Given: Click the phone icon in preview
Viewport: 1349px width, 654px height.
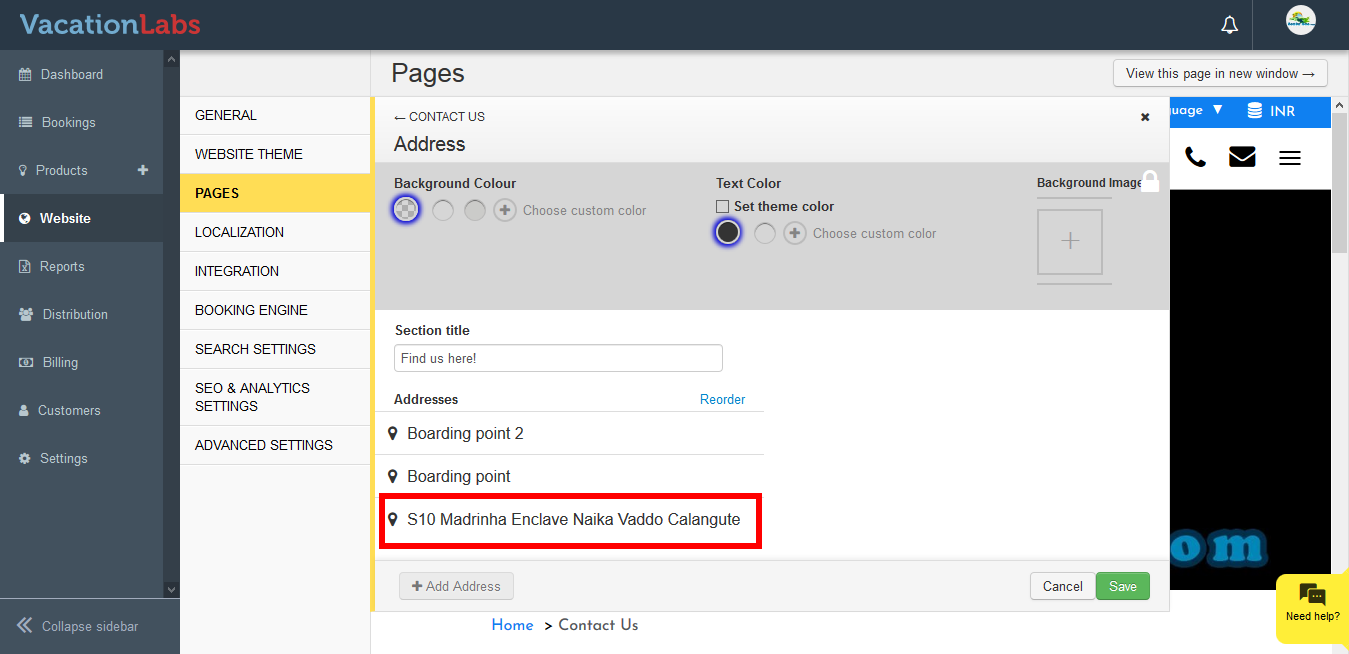Looking at the screenshot, I should [1195, 157].
